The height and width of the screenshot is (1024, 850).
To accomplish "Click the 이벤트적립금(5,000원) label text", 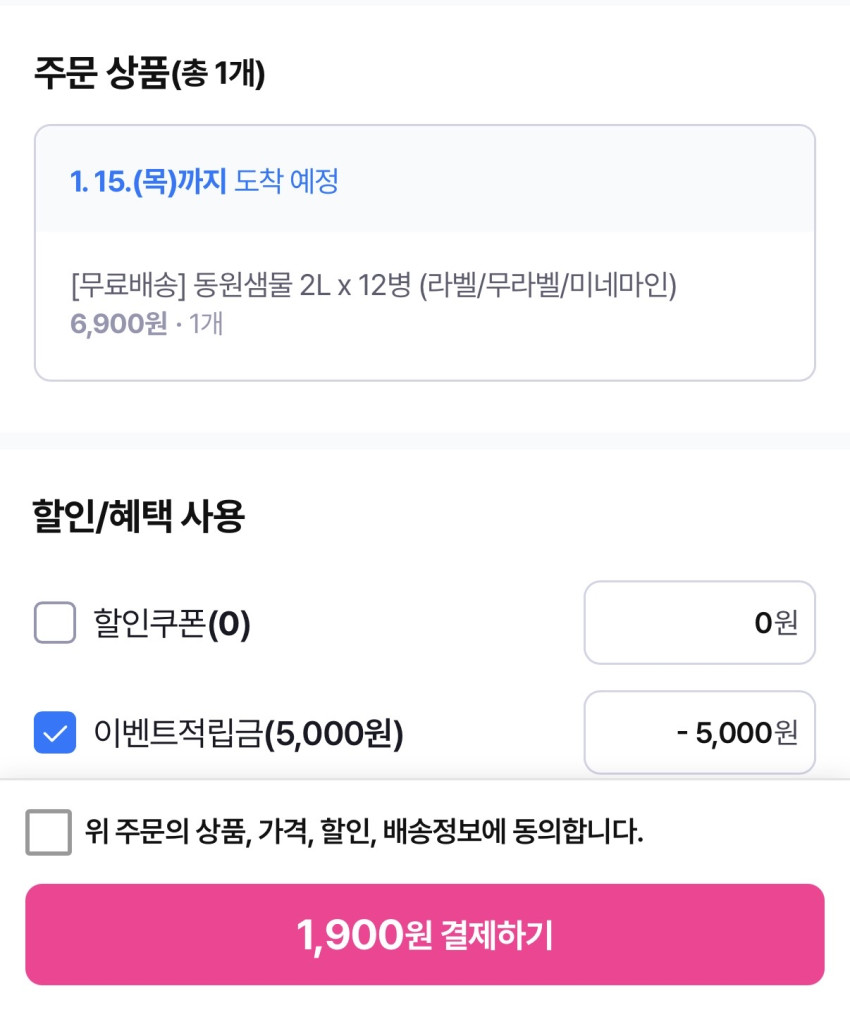I will pos(248,734).
